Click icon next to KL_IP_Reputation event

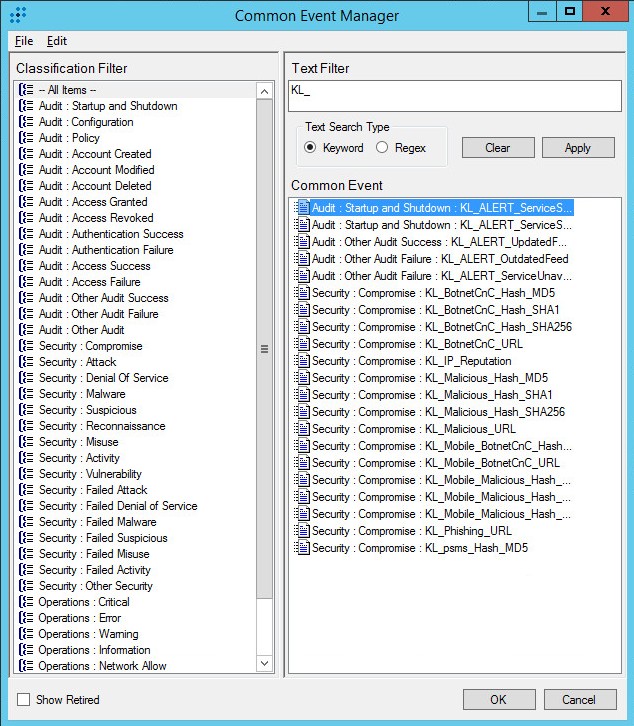(x=302, y=361)
